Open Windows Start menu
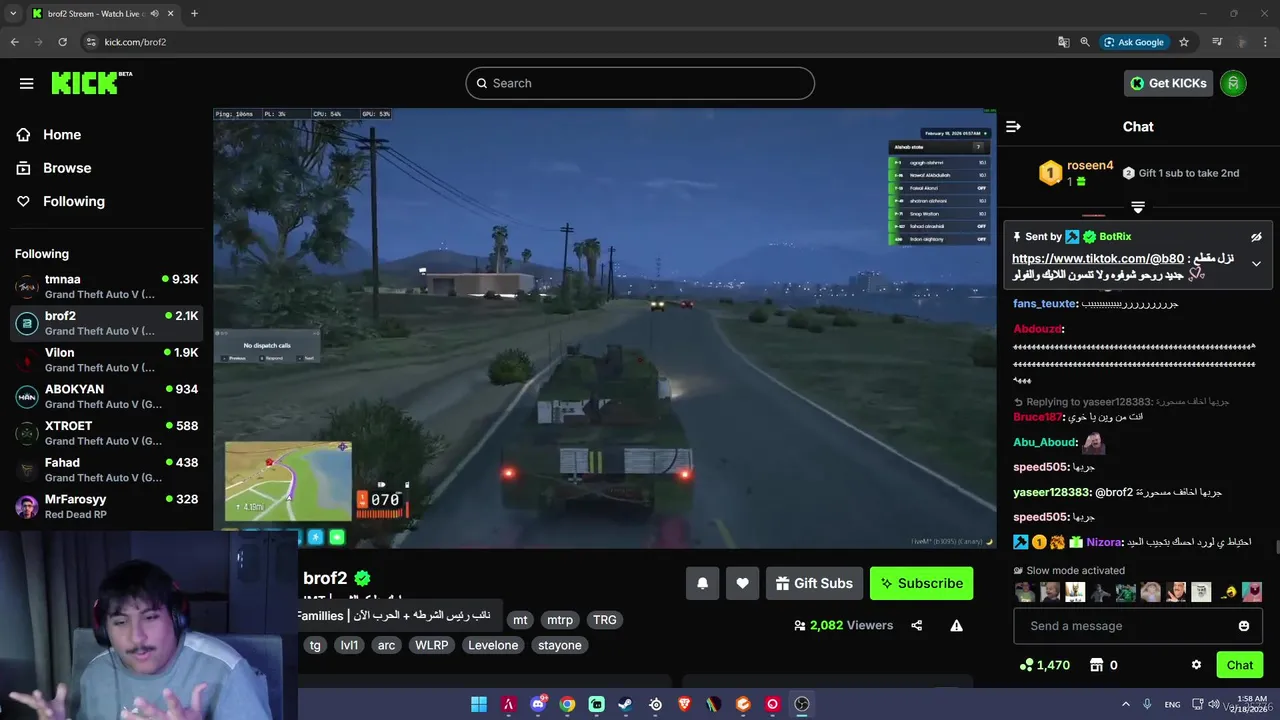This screenshot has height=720, width=1280. [479, 704]
